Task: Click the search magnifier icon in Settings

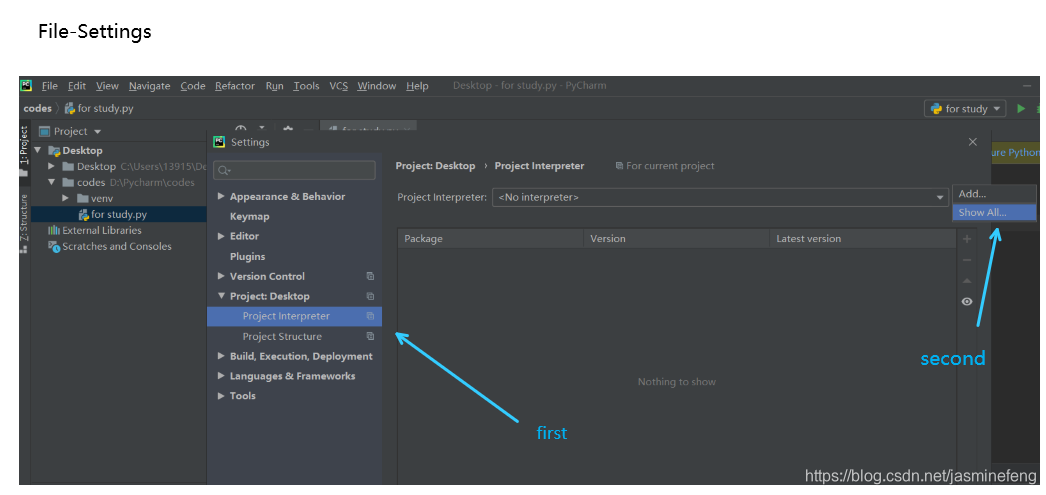Action: [224, 171]
